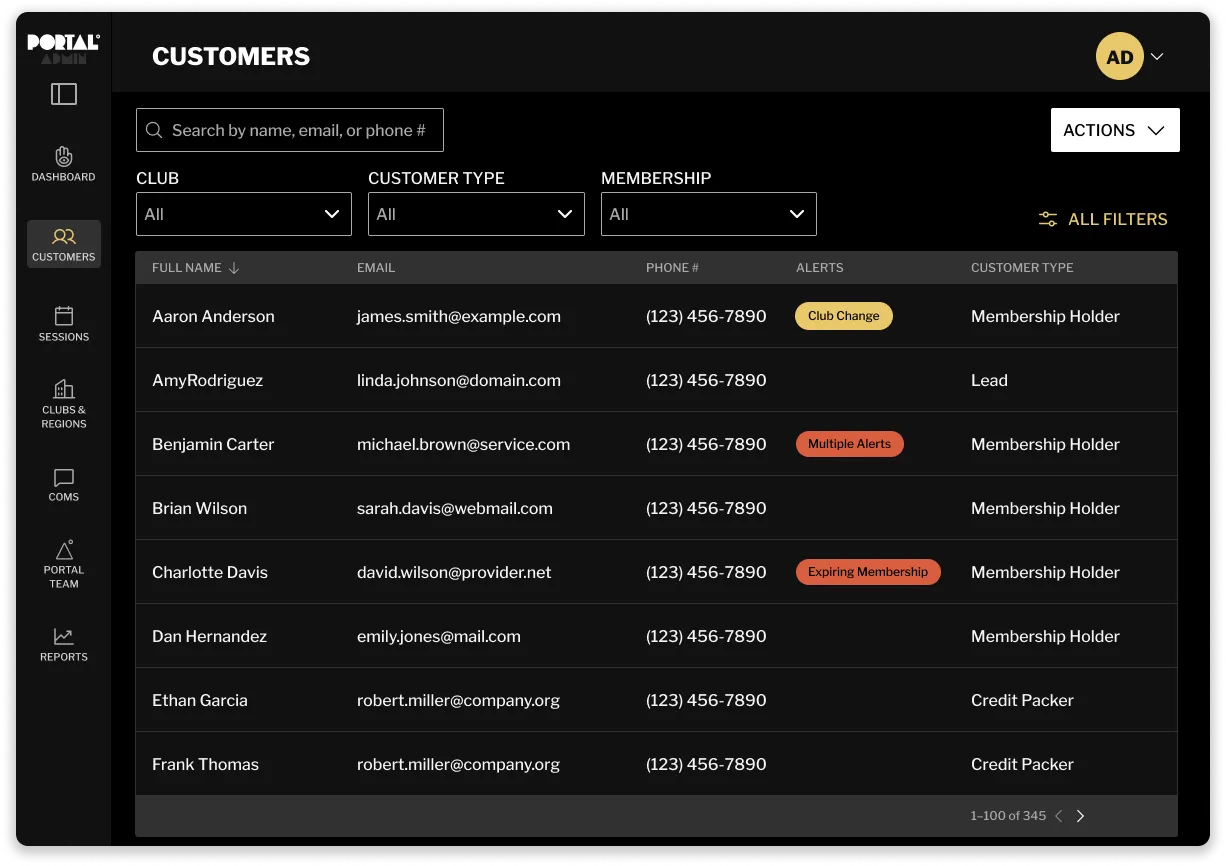
Task: Navigate to Clubs & Regions
Action: pyautogui.click(x=63, y=400)
